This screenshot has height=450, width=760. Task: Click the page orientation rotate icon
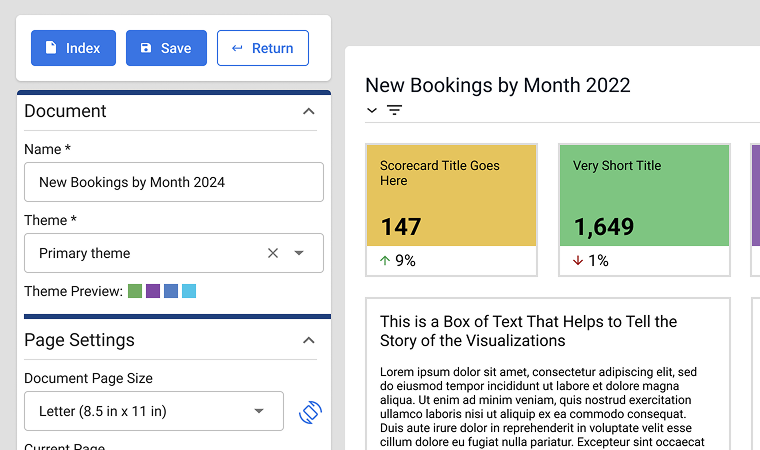[x=311, y=411]
